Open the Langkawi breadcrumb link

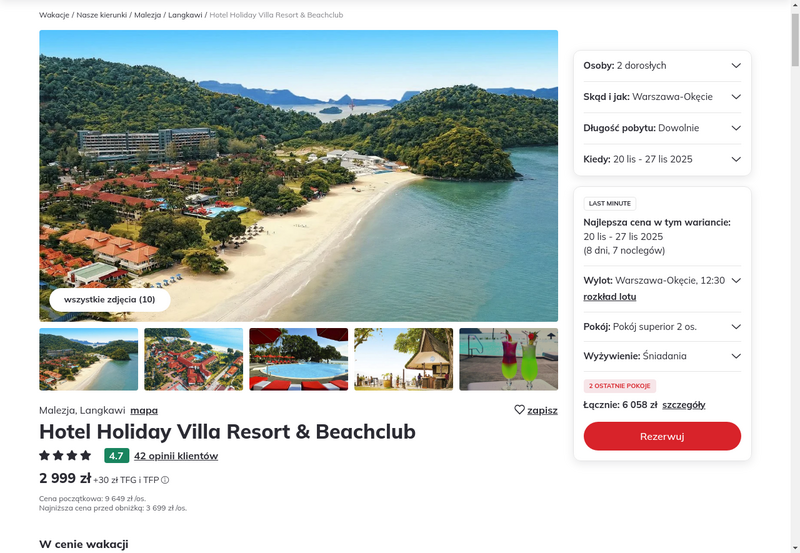[x=185, y=15]
